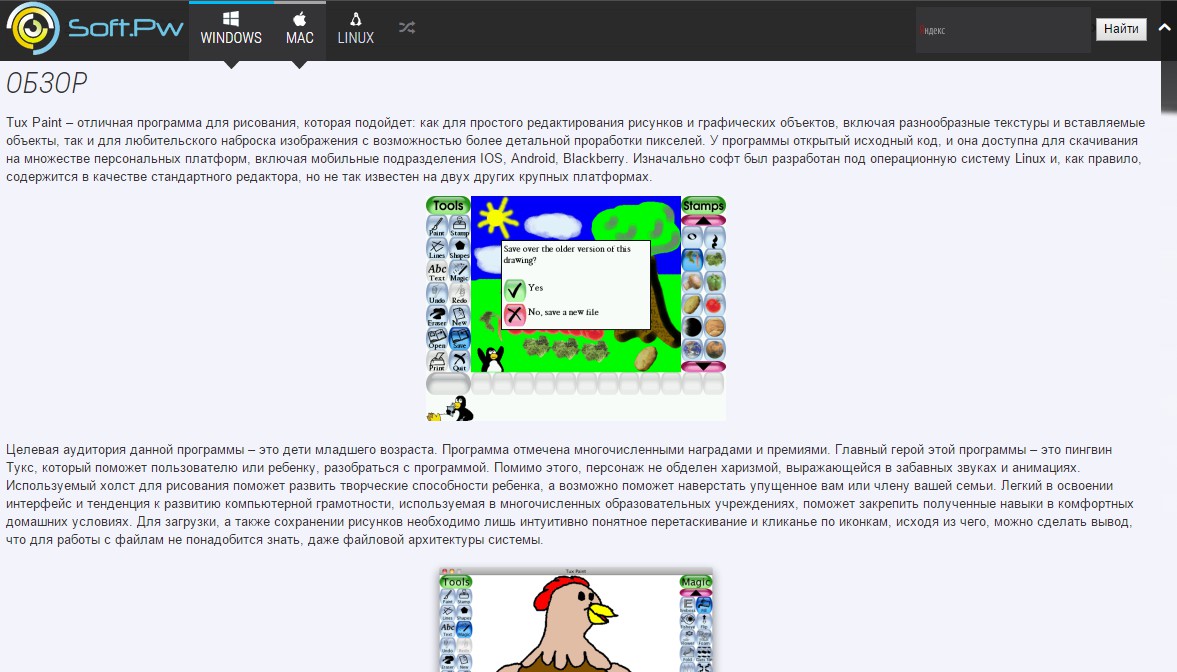This screenshot has width=1177, height=672.
Task: Switch to the WINDOWS tab
Action: coord(231,30)
